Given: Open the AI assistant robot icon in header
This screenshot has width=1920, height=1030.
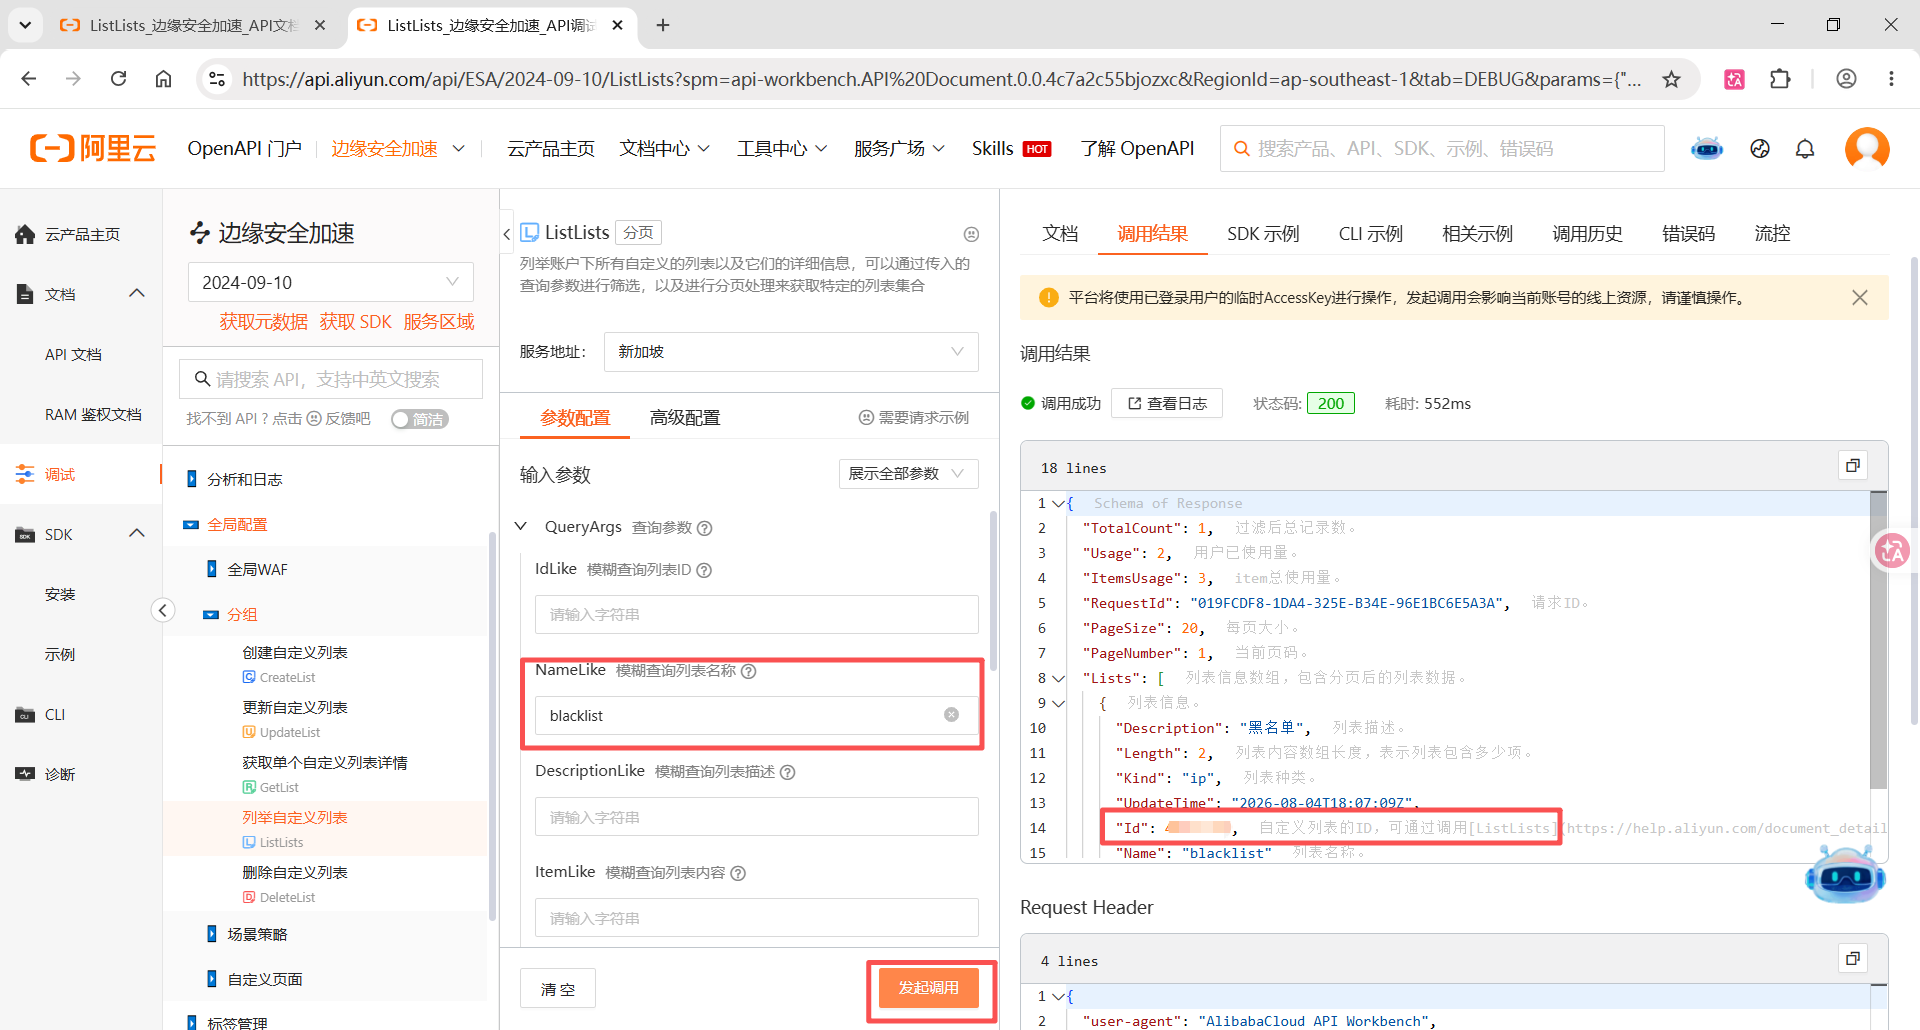Looking at the screenshot, I should point(1707,149).
